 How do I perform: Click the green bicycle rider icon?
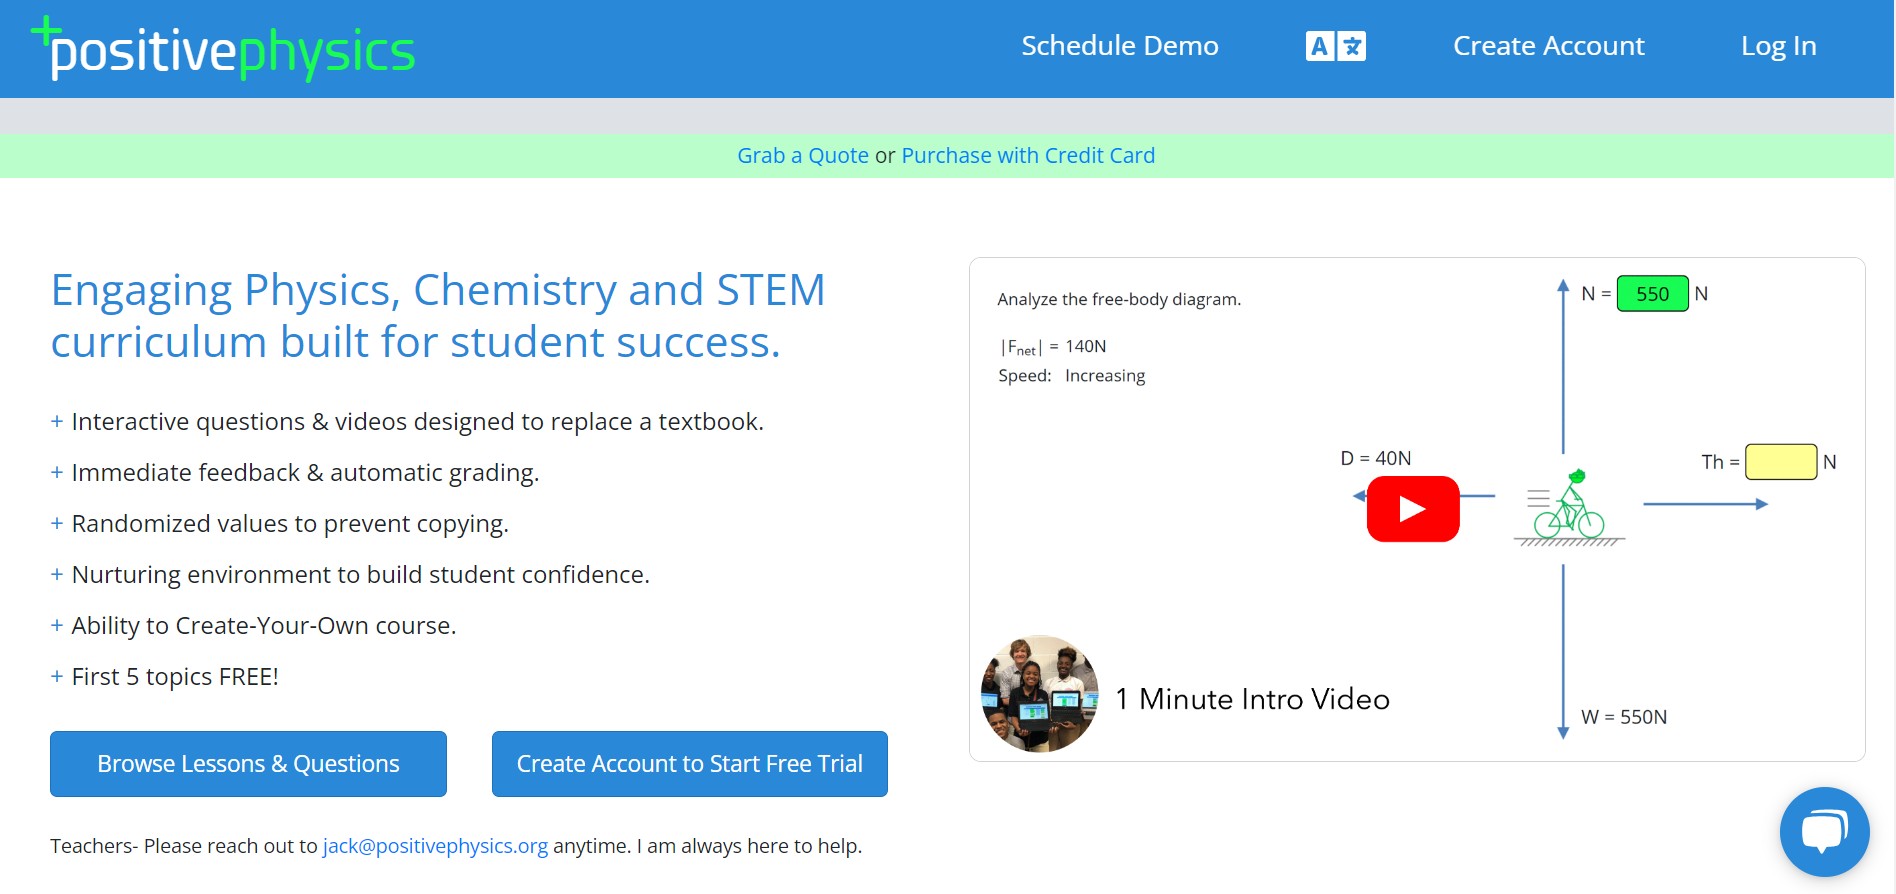click(1569, 507)
